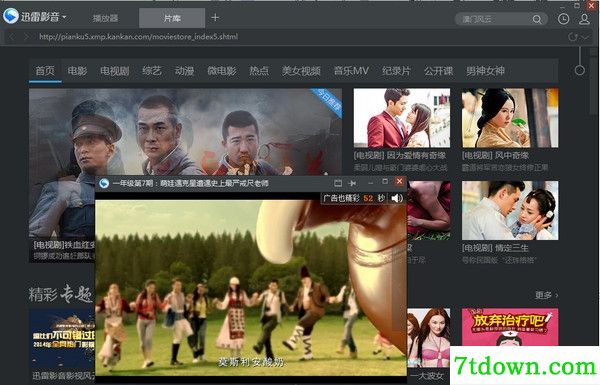Click the [电视剧] 因为爱情有奇缘 title
Viewport: 600px width, 385px height.
[400, 155]
